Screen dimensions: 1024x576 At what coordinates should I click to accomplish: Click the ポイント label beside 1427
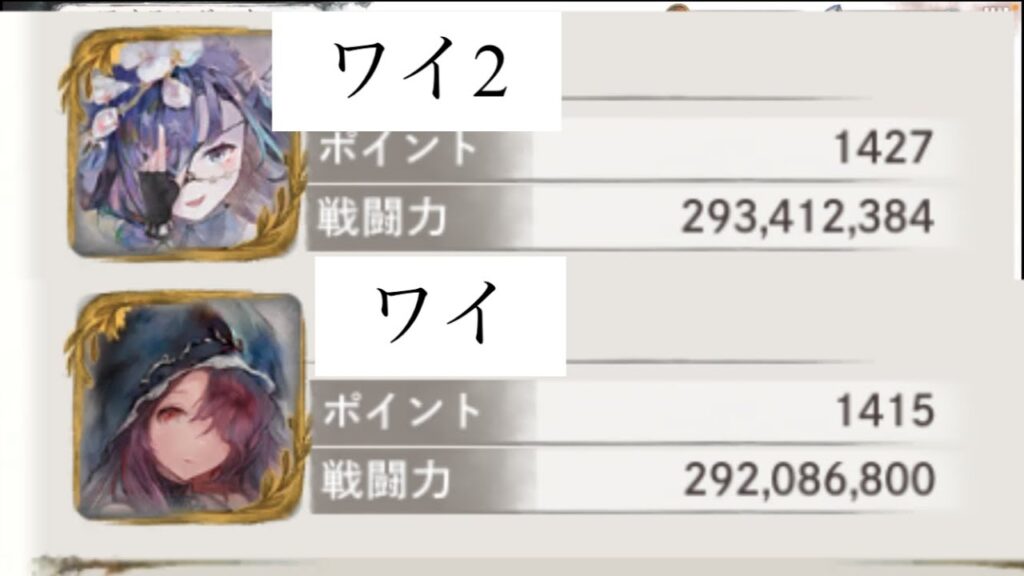pyautogui.click(x=398, y=146)
